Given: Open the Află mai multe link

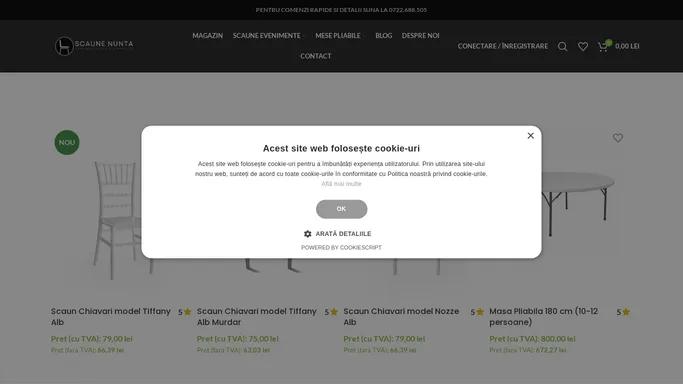Looking at the screenshot, I should 342,184.
